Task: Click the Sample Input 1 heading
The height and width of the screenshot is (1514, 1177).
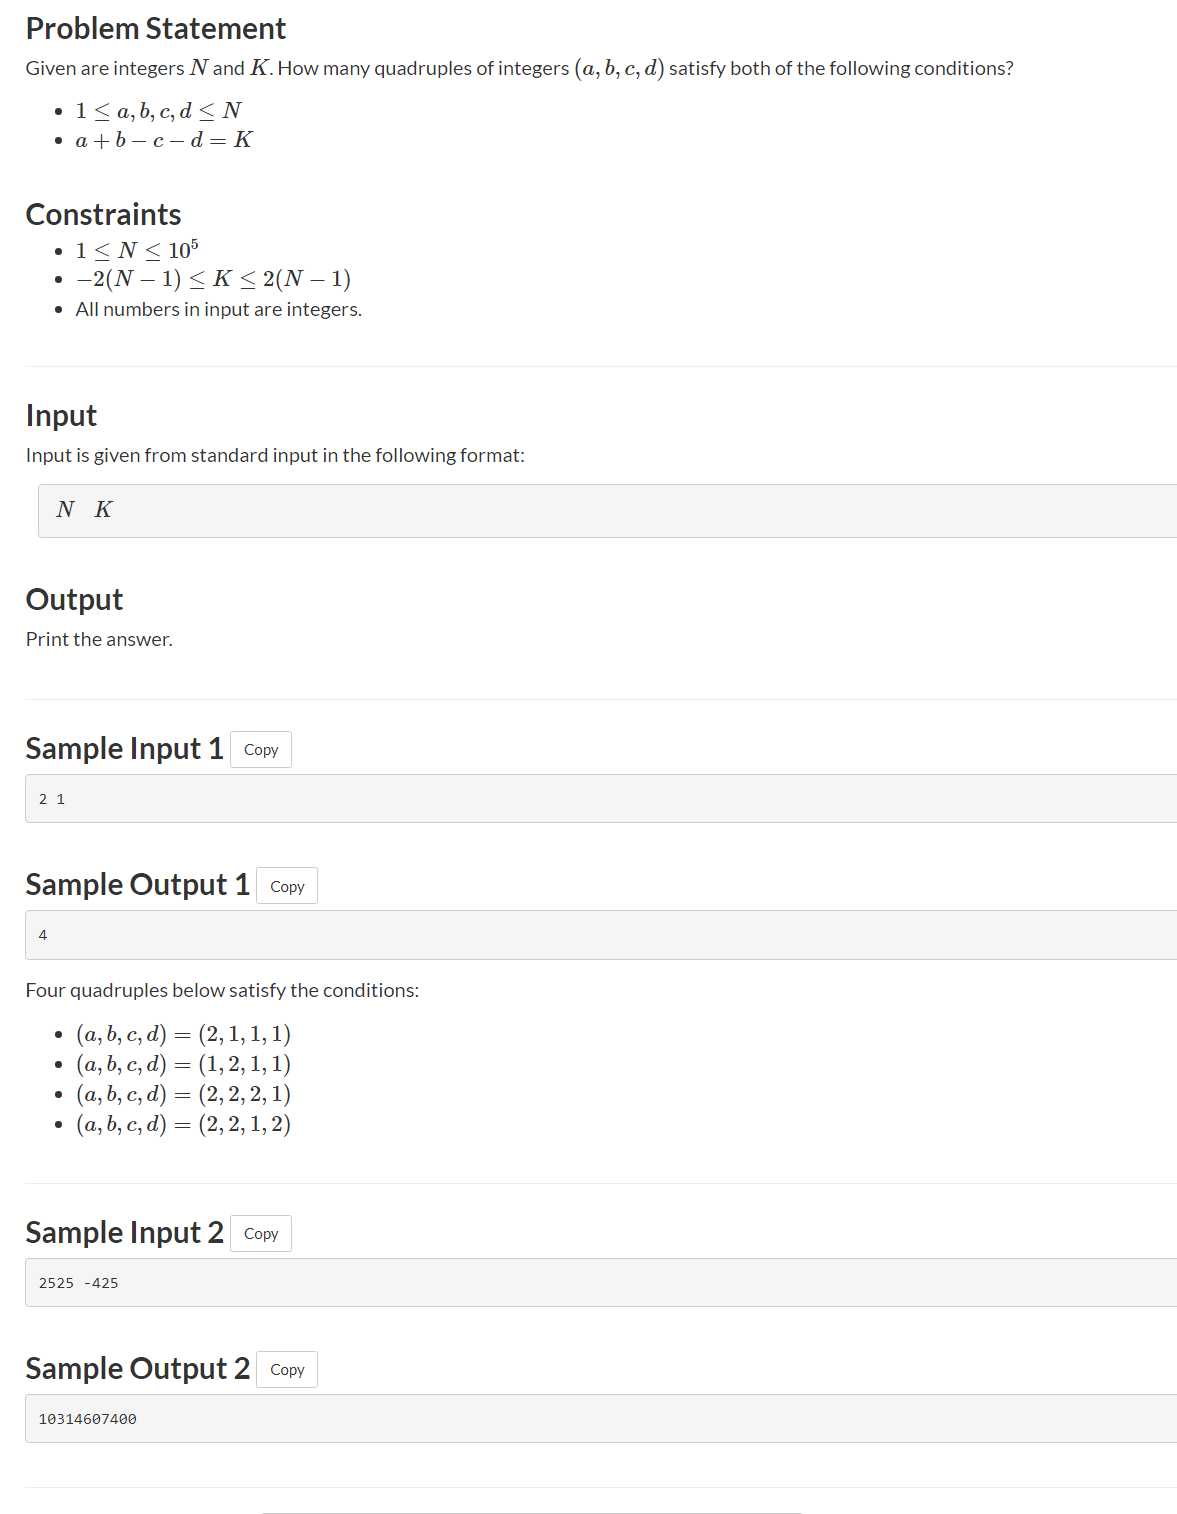Action: point(124,749)
